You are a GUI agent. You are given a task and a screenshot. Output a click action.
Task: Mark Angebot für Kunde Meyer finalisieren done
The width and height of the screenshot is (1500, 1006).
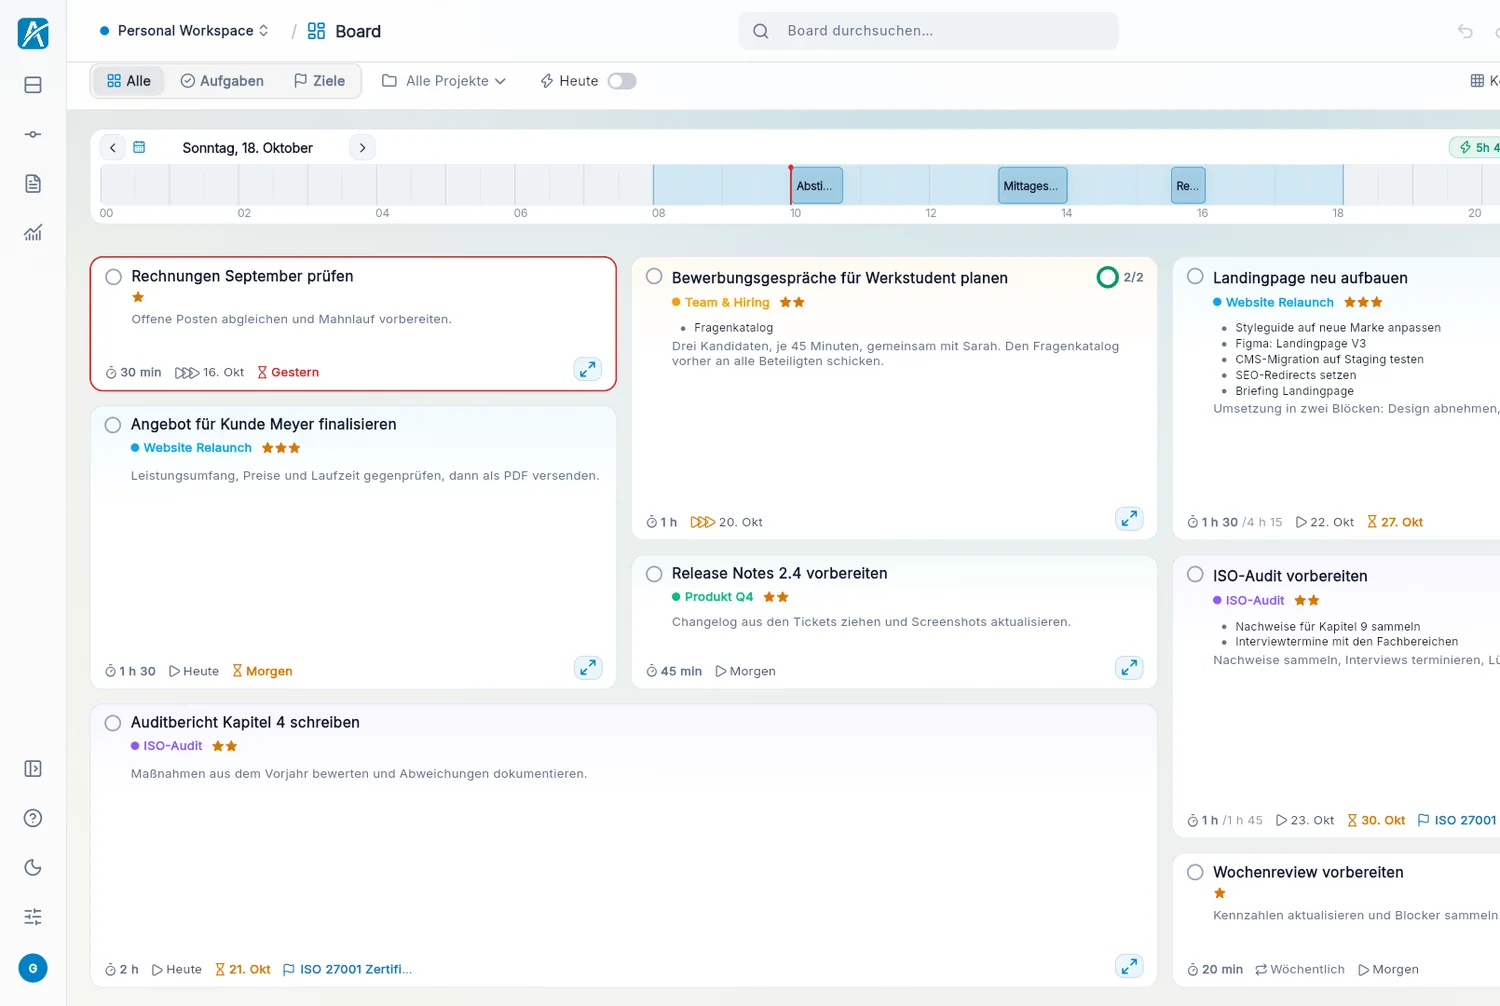(113, 425)
